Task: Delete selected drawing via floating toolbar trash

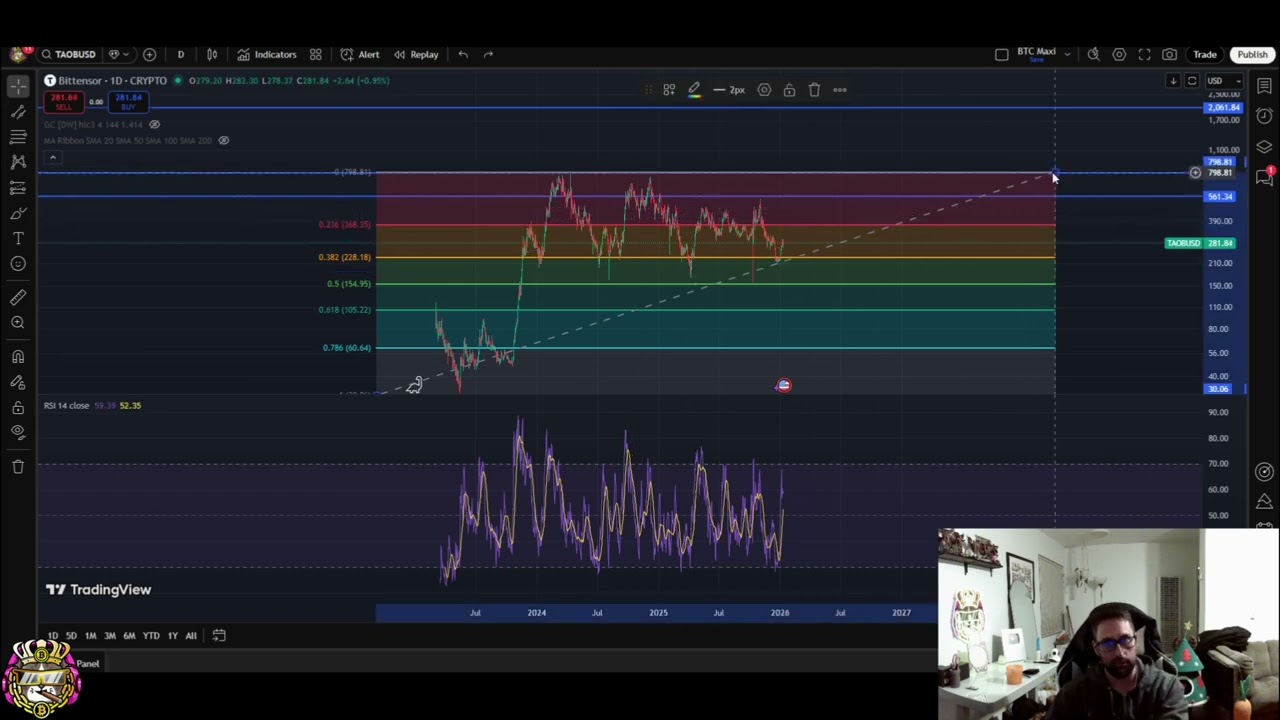Action: 814,90
